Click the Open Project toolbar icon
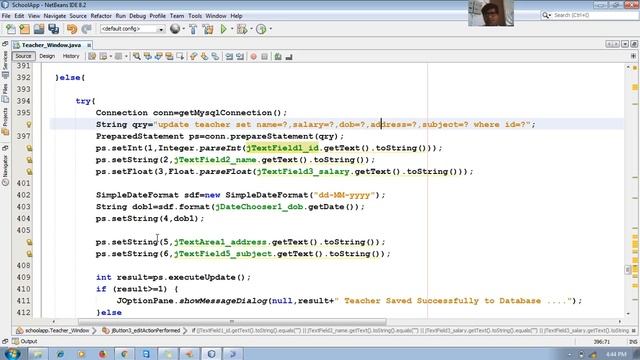The width and height of the screenshot is (640, 360). (39, 29)
